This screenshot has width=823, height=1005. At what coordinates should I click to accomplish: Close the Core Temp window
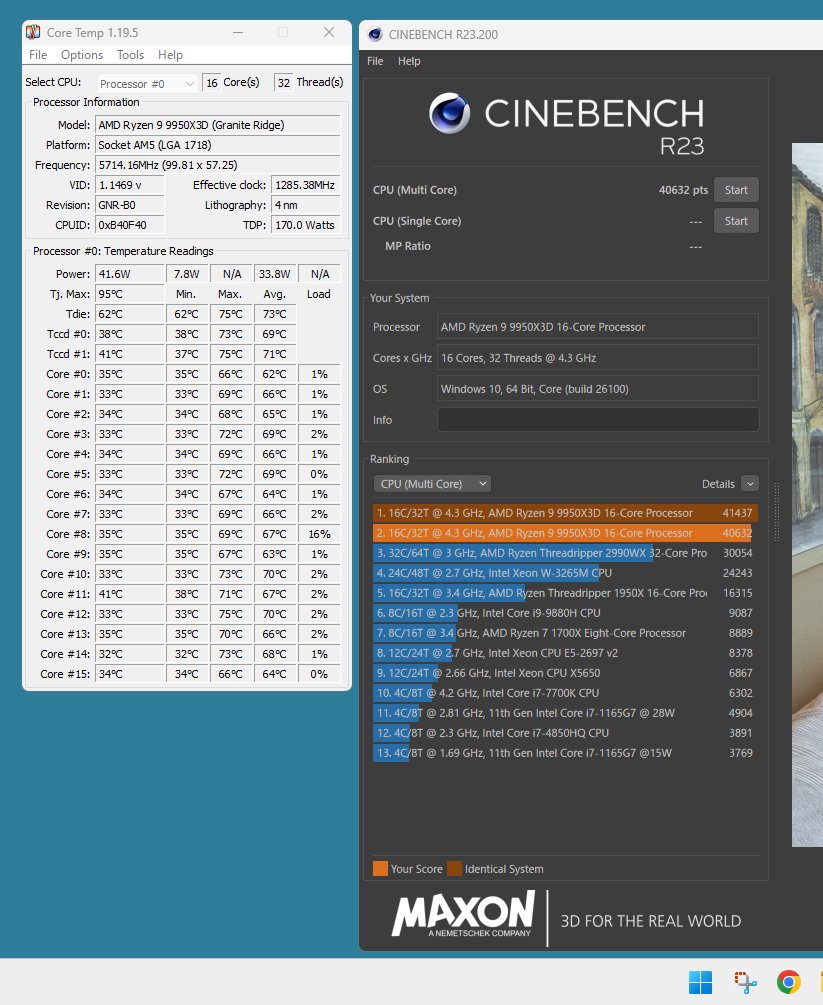point(329,32)
